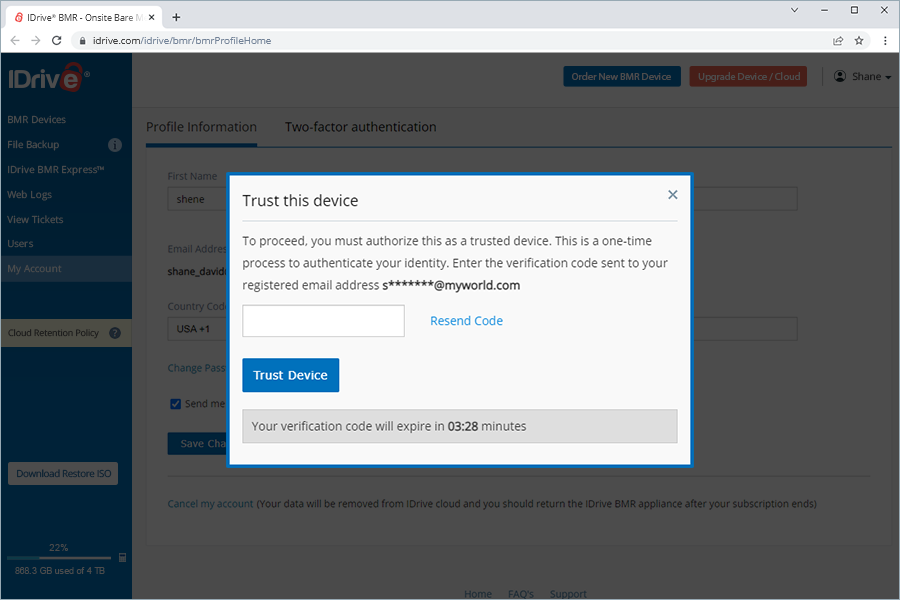Click the 22% storage usage progress bar
The height and width of the screenshot is (600, 900).
click(59, 558)
